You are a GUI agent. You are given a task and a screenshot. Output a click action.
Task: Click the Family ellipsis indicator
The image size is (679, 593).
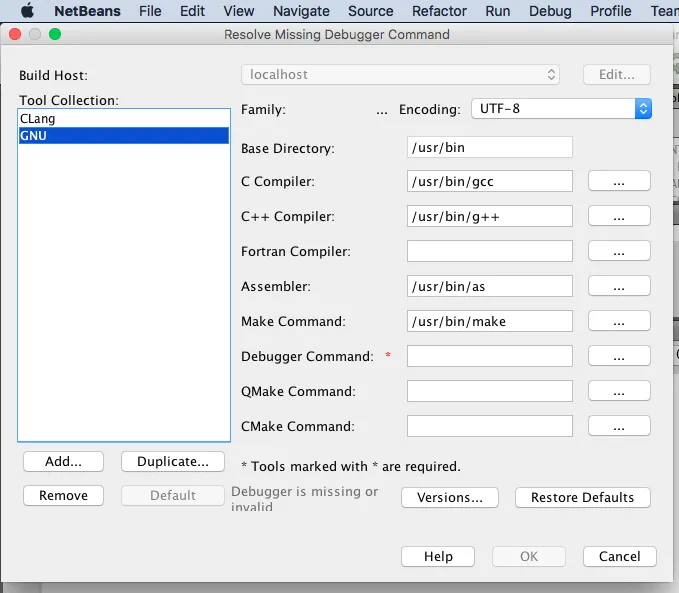coord(382,110)
